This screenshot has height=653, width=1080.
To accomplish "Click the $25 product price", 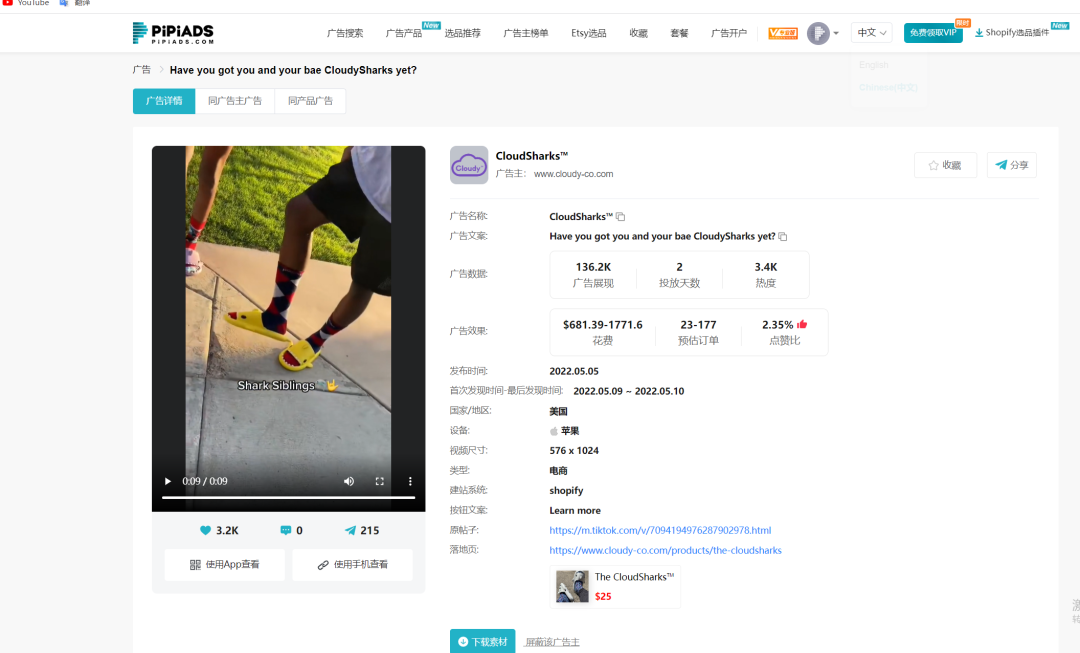I will tap(603, 597).
